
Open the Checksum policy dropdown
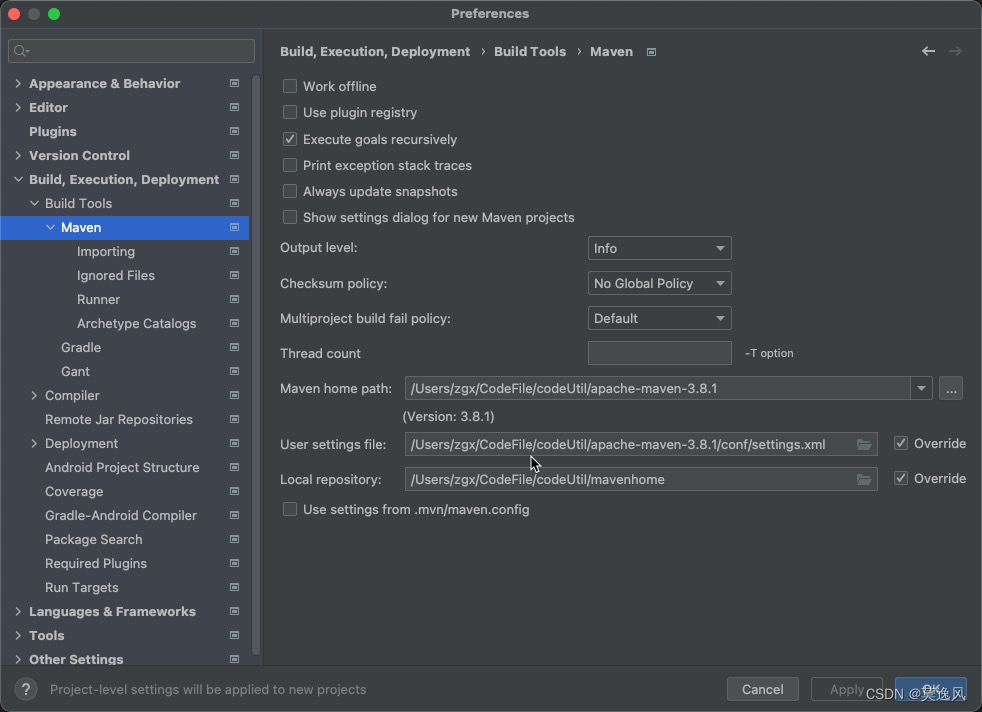tap(659, 284)
